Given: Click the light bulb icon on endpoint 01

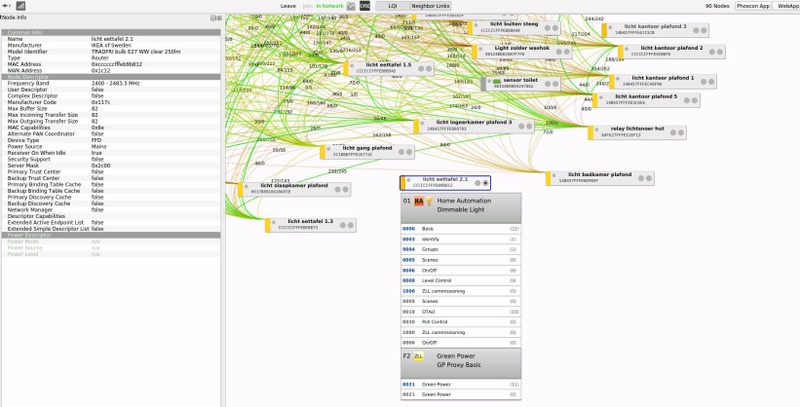Looking at the screenshot, I should click(x=429, y=201).
